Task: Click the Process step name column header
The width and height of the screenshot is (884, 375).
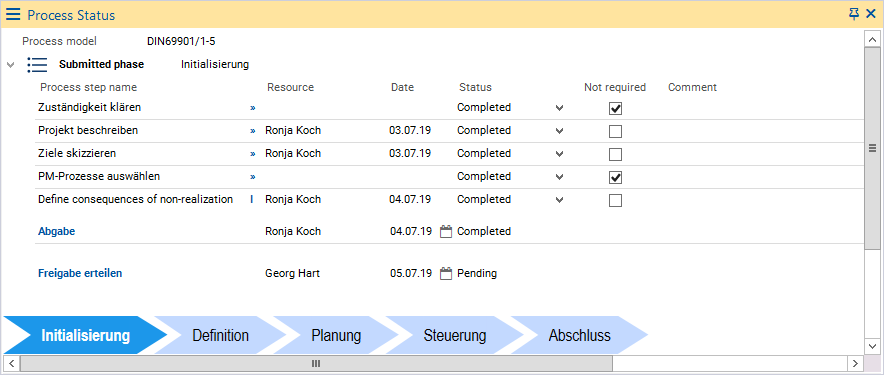Action: click(89, 87)
